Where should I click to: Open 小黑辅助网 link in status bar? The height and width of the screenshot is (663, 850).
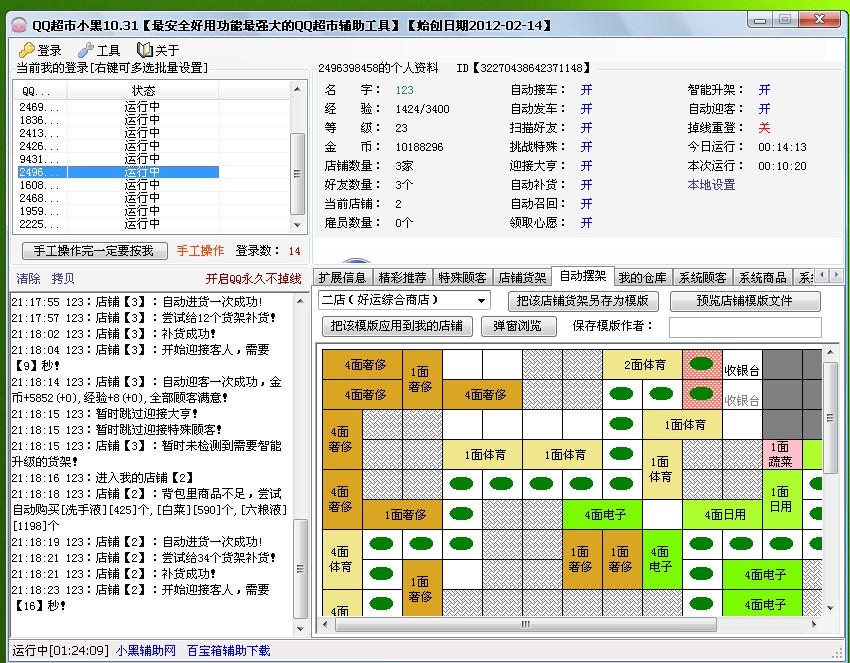point(145,651)
